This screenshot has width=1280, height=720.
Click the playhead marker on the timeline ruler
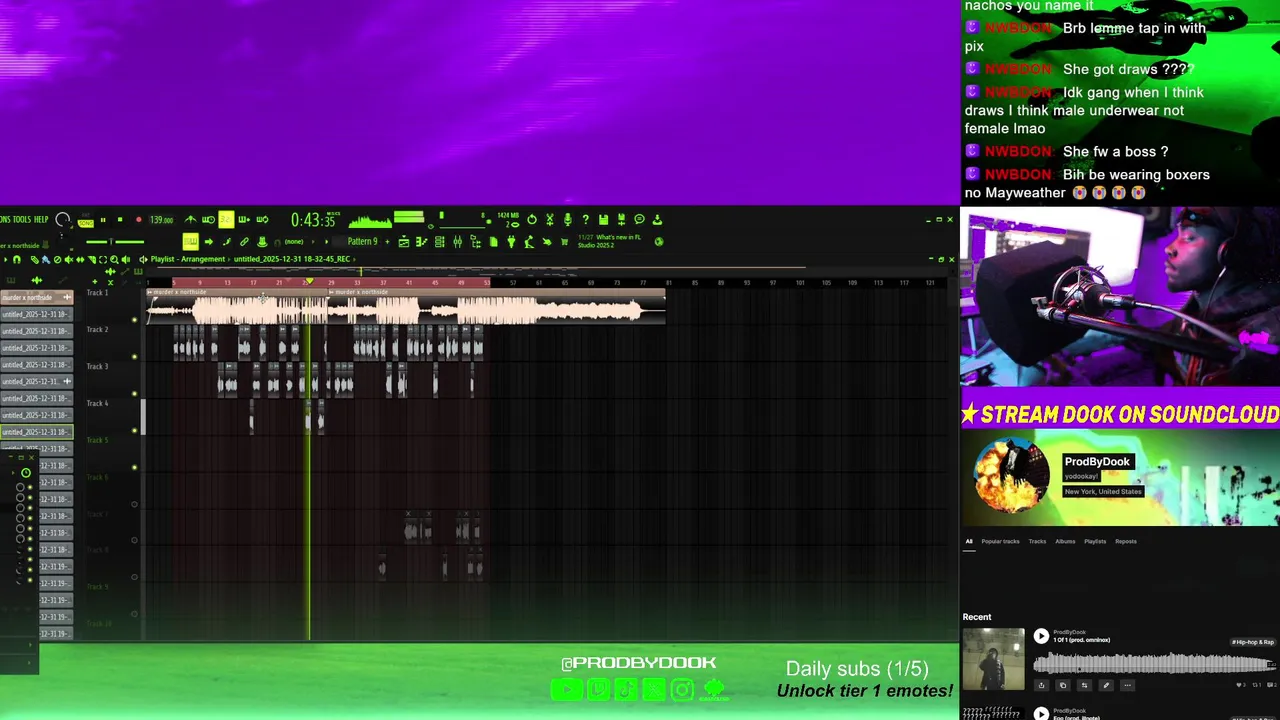click(309, 282)
